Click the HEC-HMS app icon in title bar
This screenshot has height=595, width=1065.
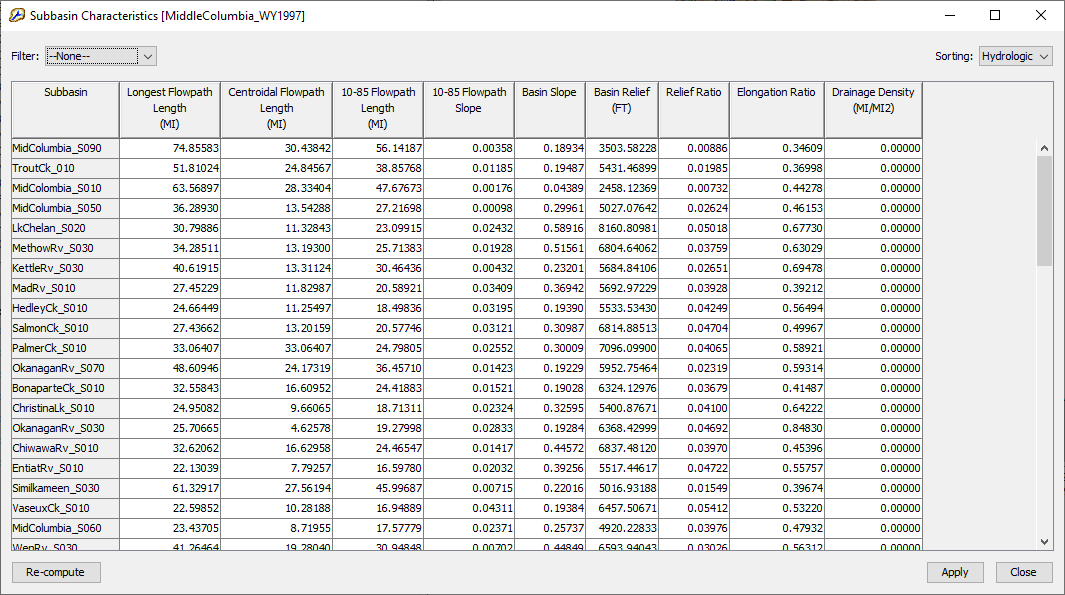tap(17, 15)
